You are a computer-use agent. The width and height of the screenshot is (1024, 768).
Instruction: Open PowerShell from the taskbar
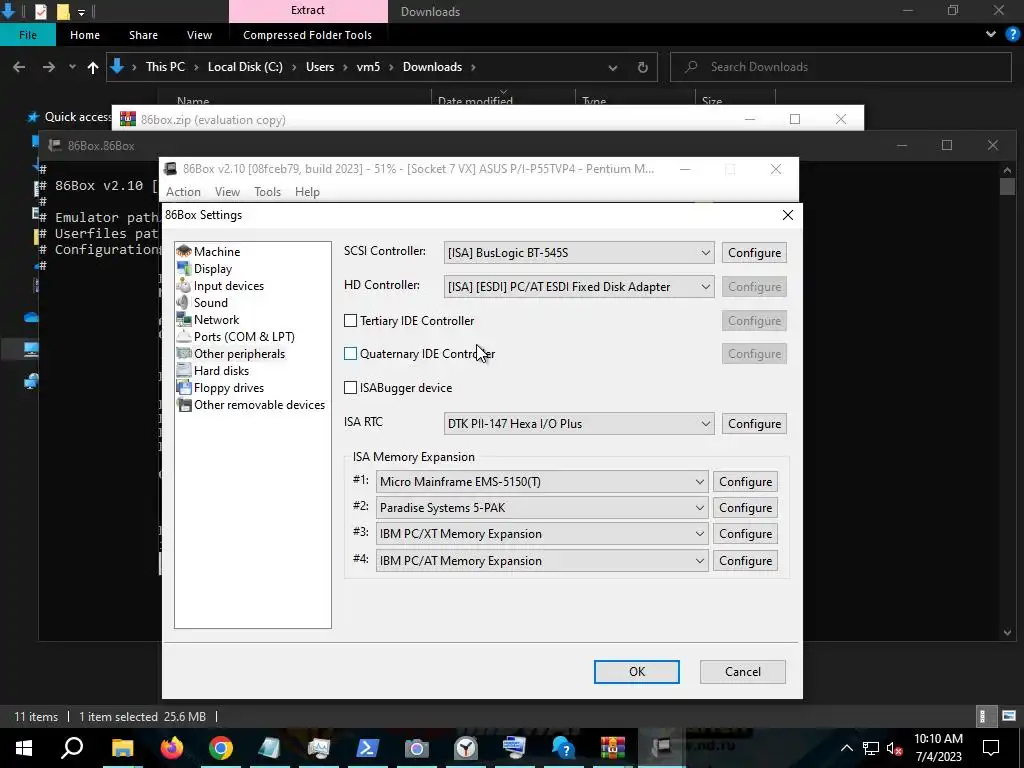point(368,748)
